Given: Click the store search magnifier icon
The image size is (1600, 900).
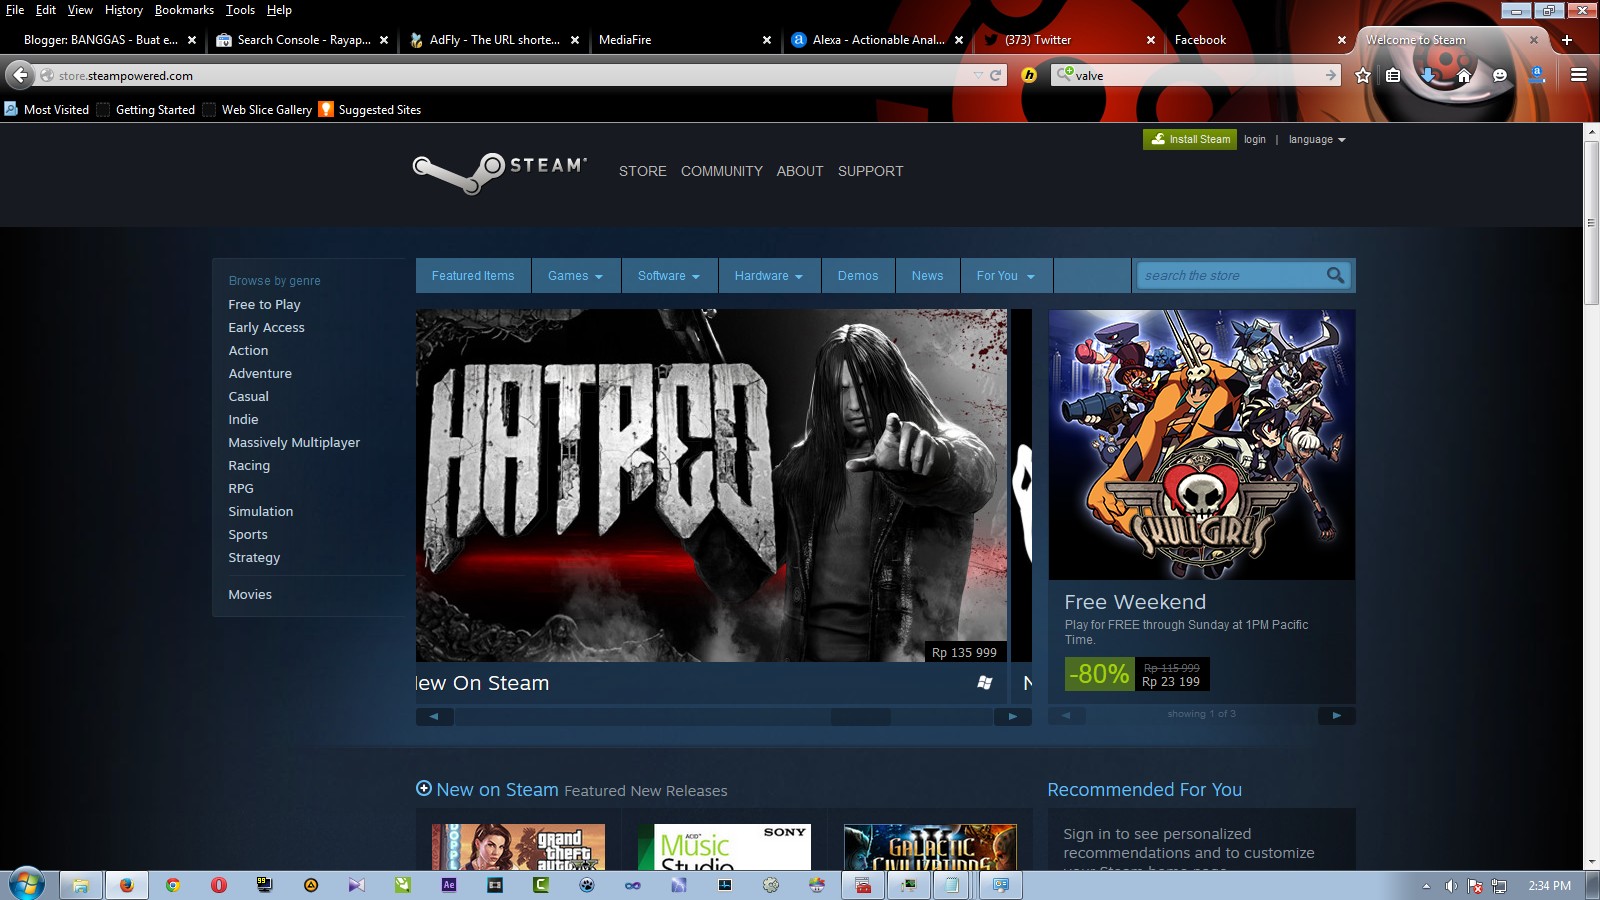Looking at the screenshot, I should [1335, 275].
